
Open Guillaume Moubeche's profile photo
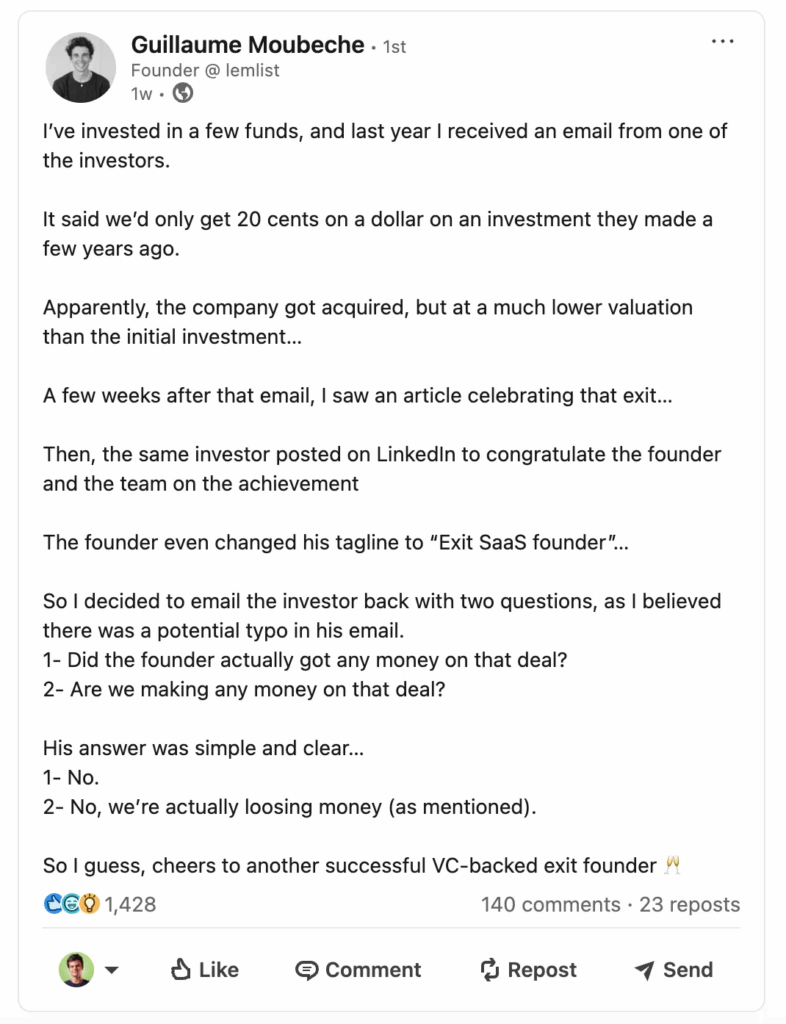click(81, 67)
